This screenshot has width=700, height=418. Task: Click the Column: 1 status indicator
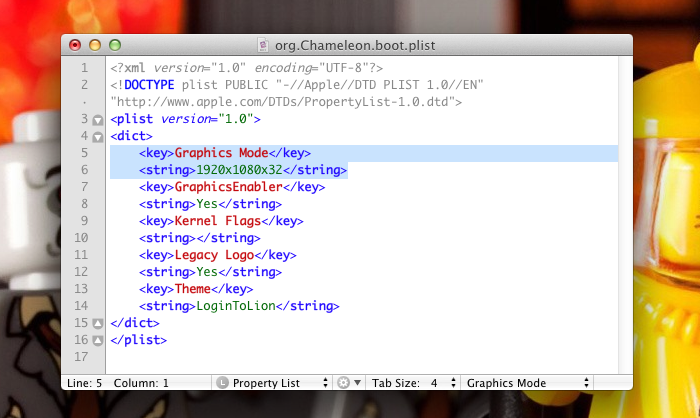[141, 383]
